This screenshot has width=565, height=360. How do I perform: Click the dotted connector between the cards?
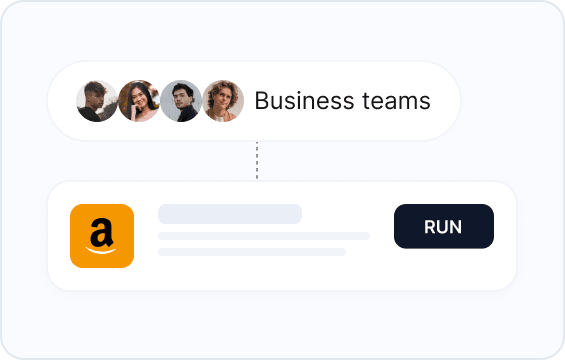click(x=257, y=161)
